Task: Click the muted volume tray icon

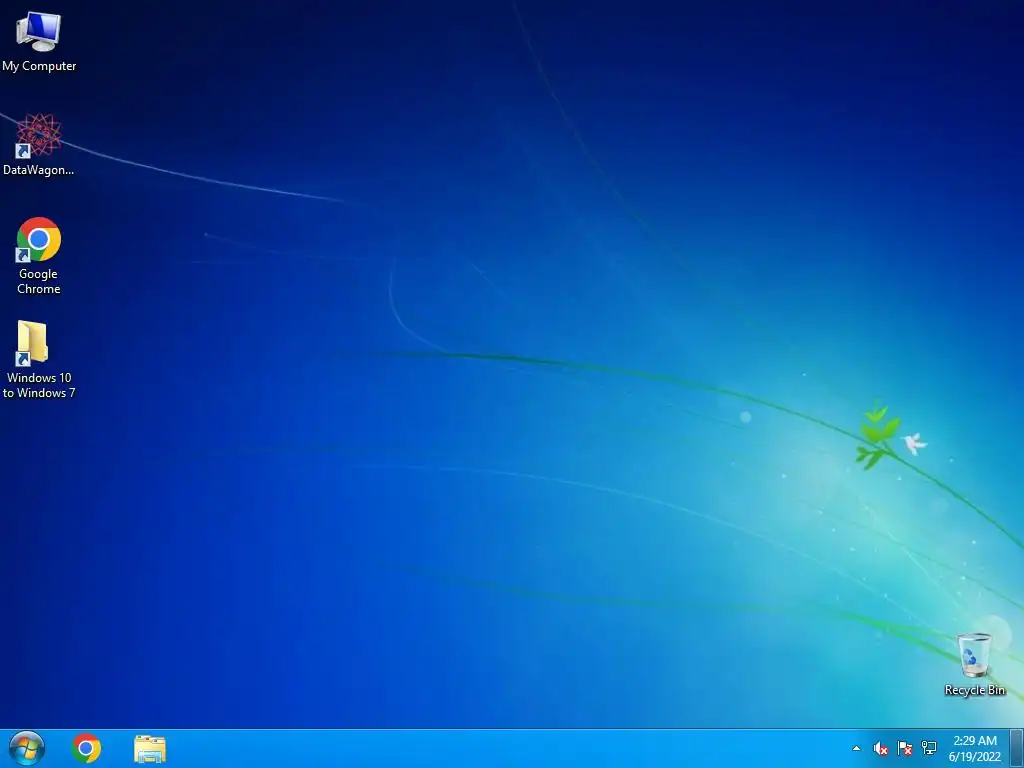Action: tap(880, 748)
